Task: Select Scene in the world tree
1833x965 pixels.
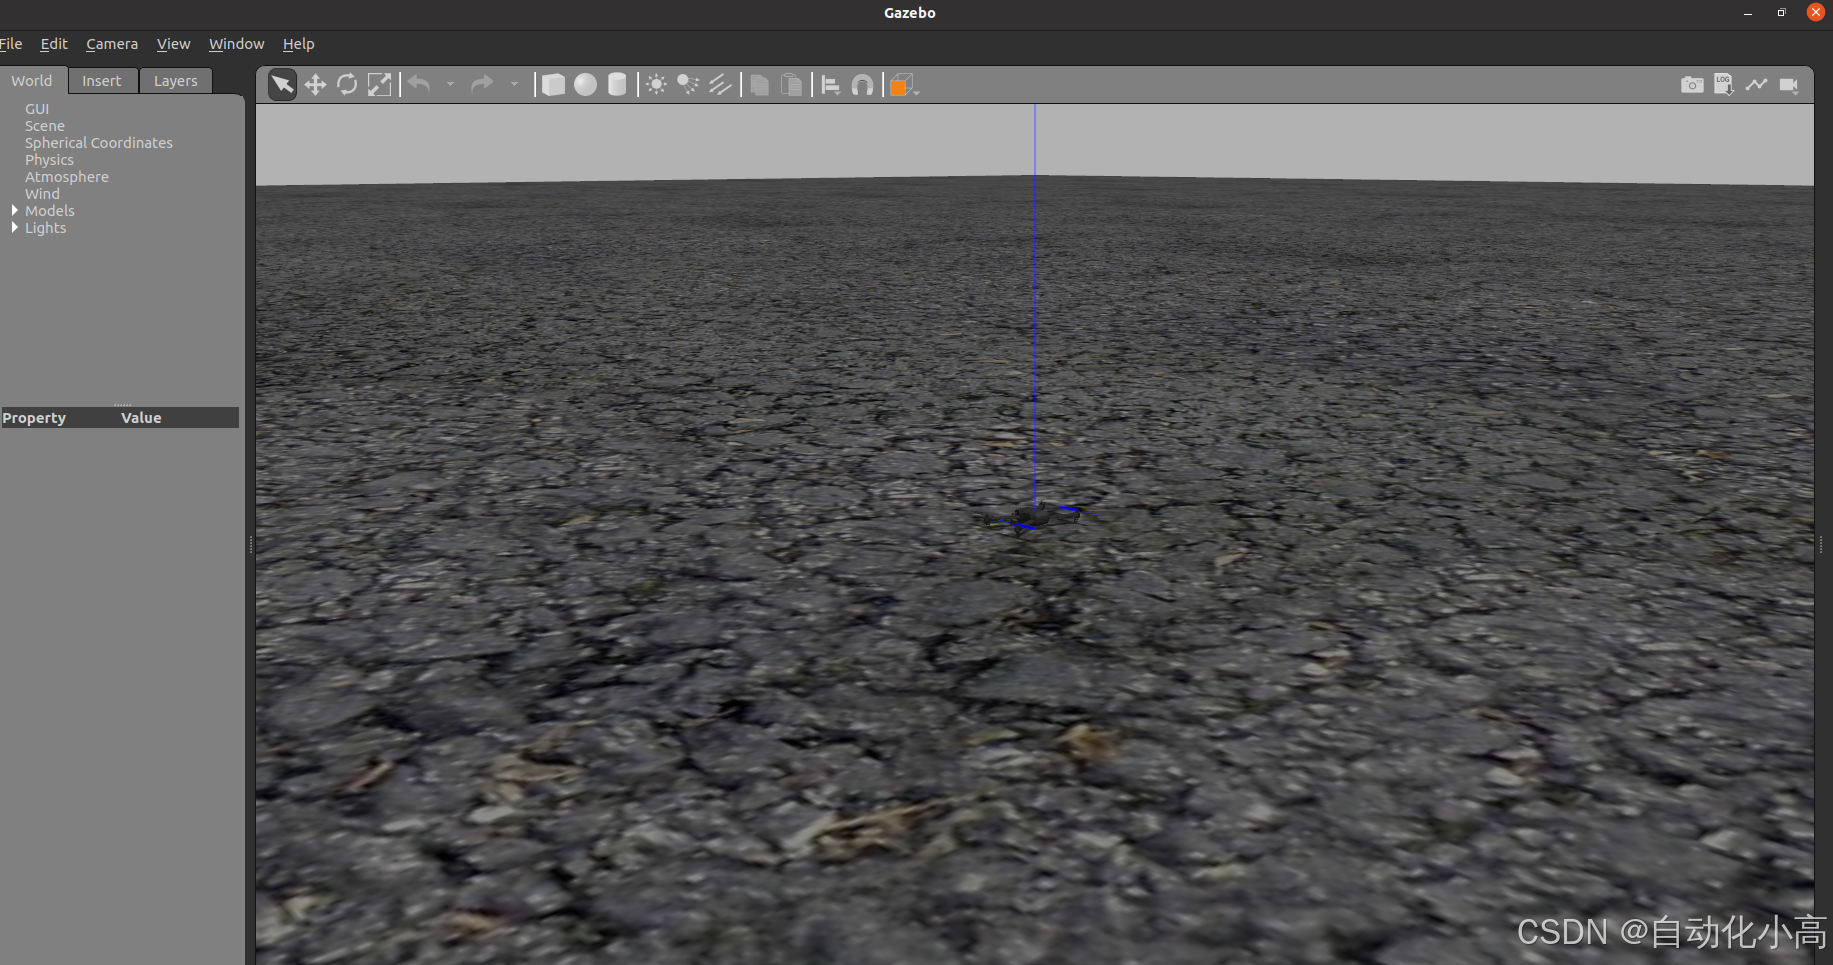Action: [45, 126]
